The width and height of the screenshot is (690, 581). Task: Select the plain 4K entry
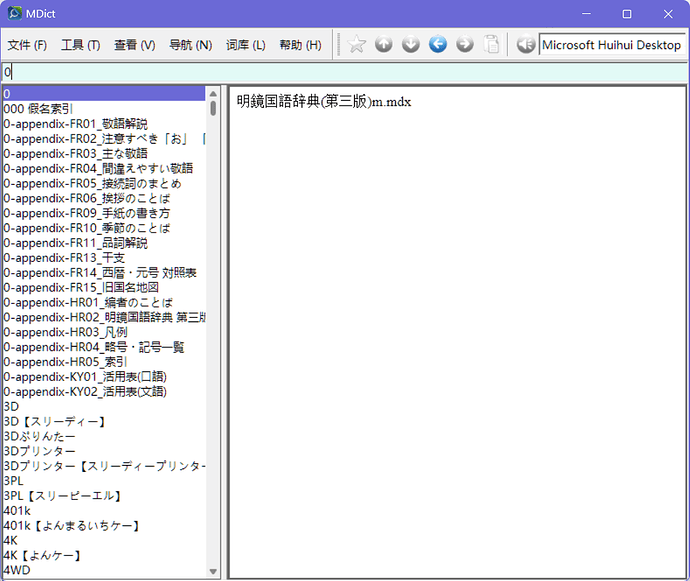(104, 540)
